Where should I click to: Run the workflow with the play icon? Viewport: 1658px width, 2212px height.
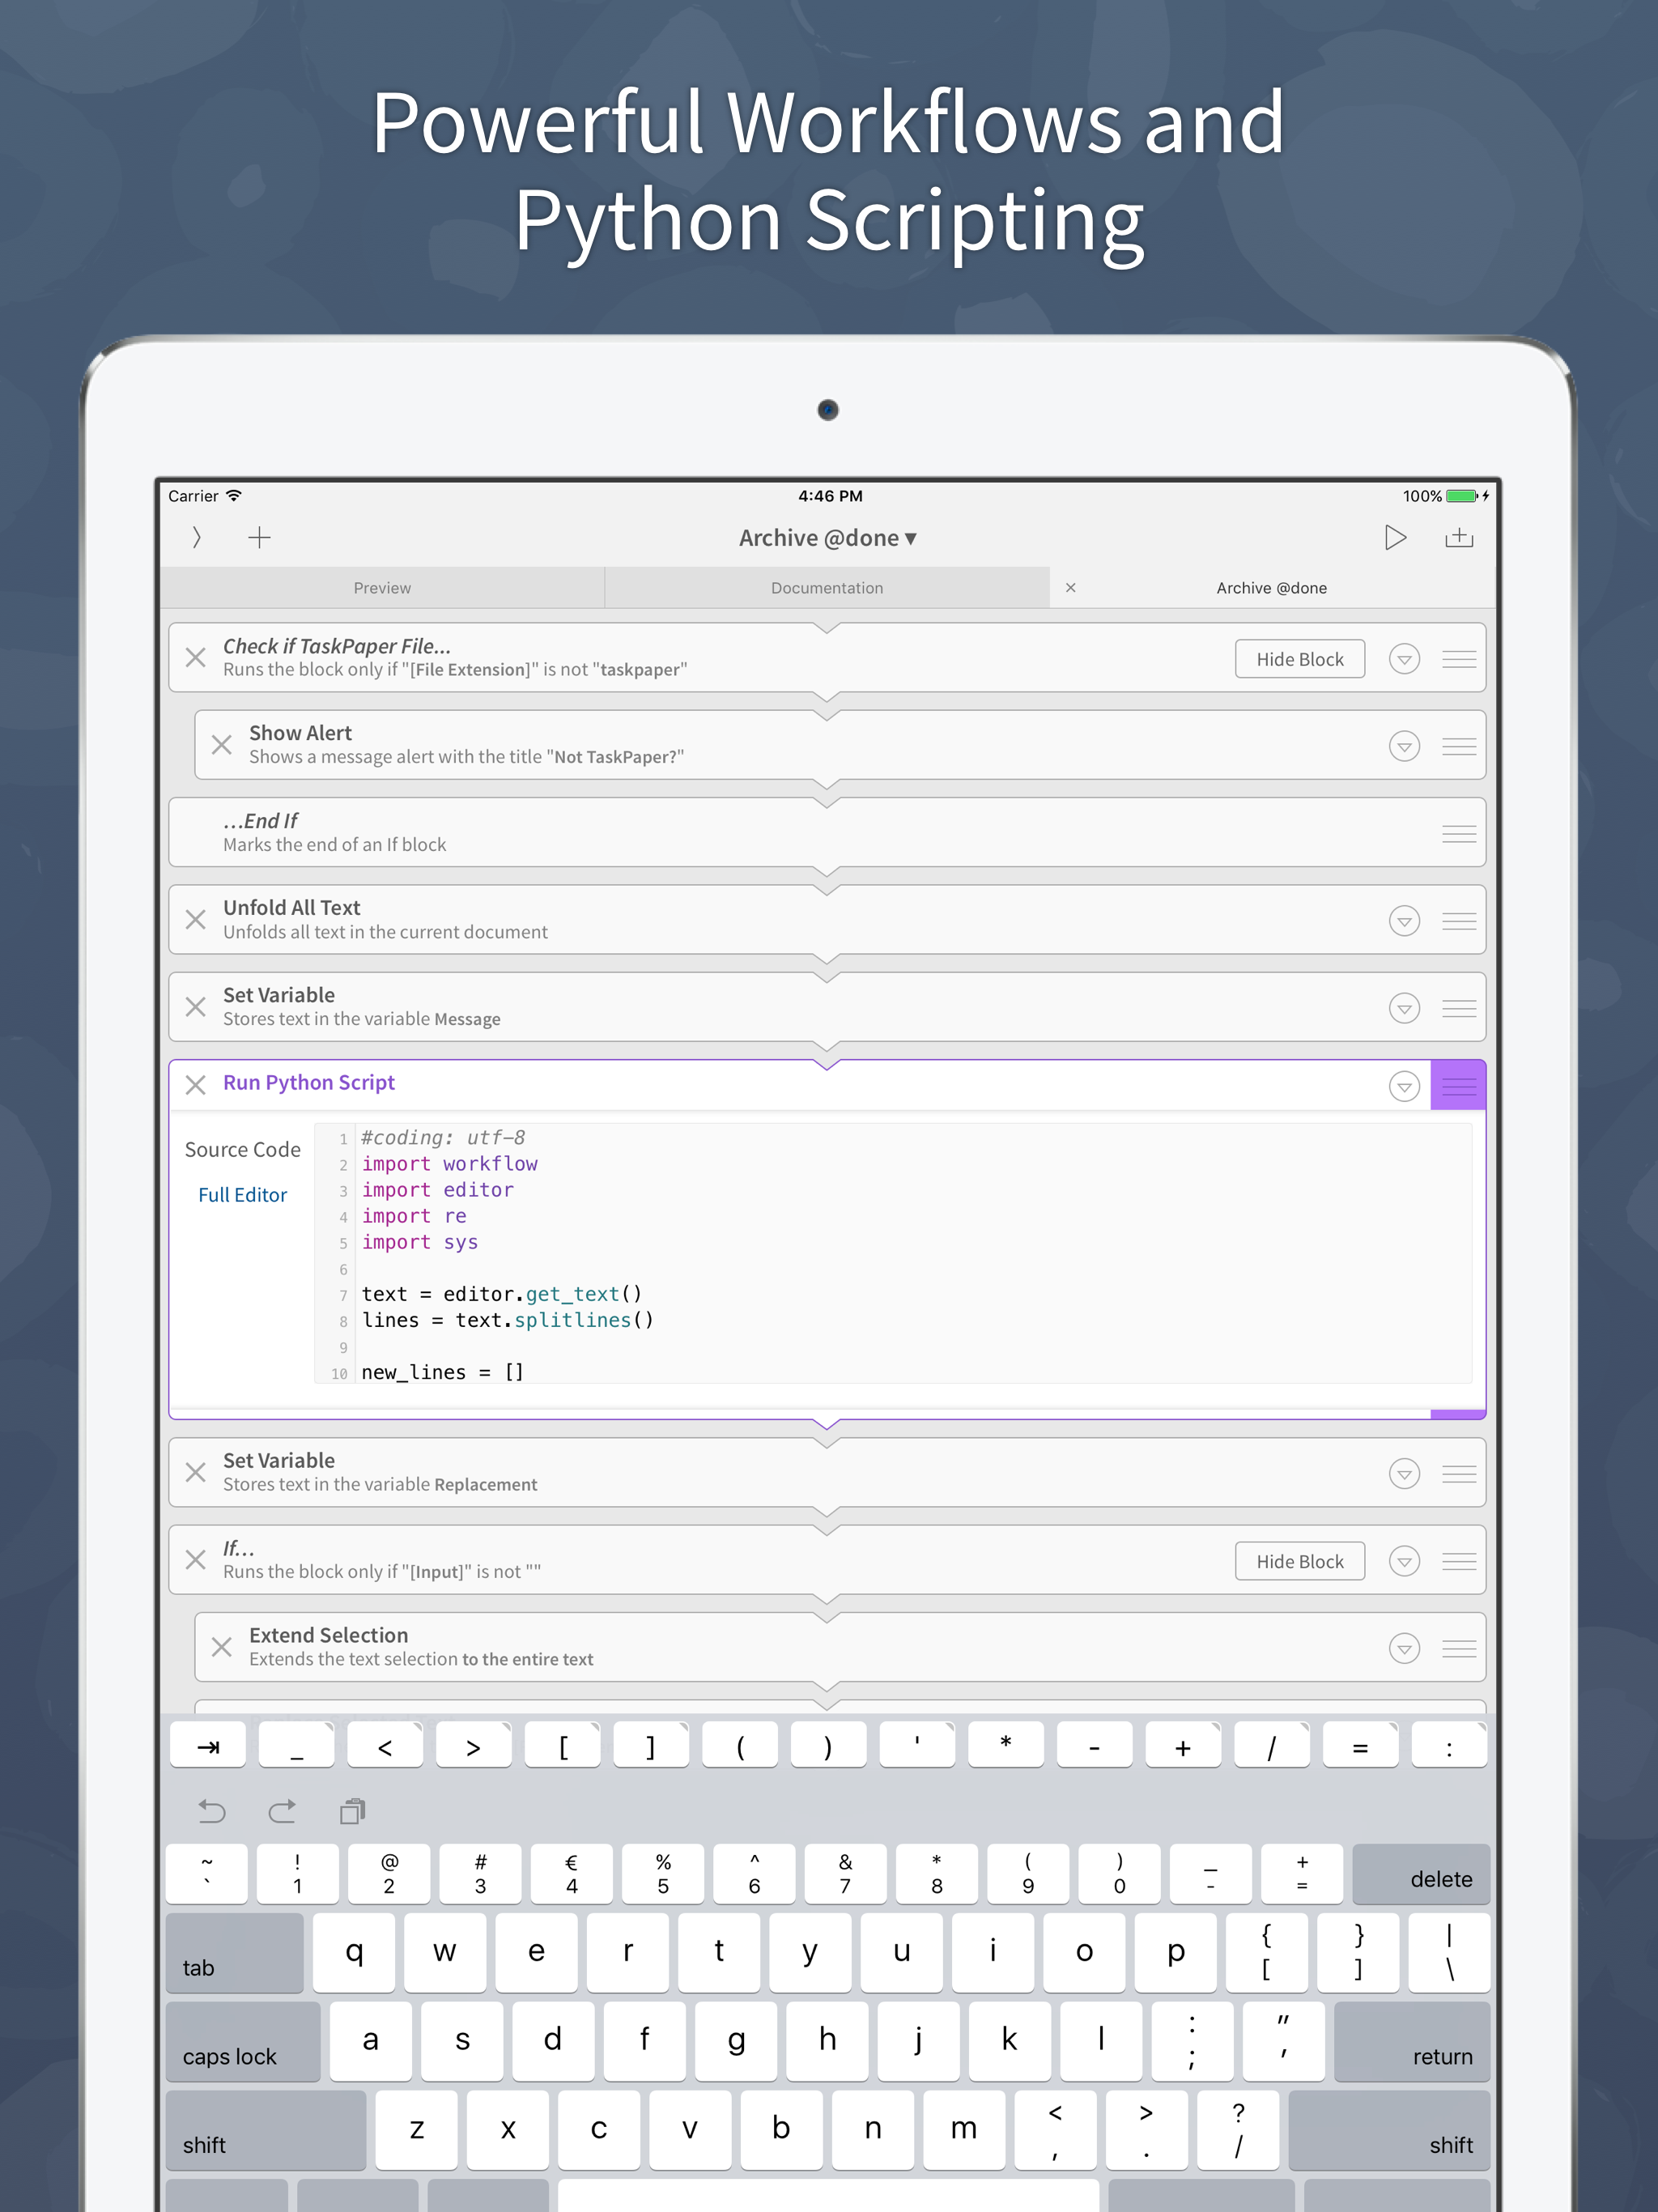pos(1396,537)
